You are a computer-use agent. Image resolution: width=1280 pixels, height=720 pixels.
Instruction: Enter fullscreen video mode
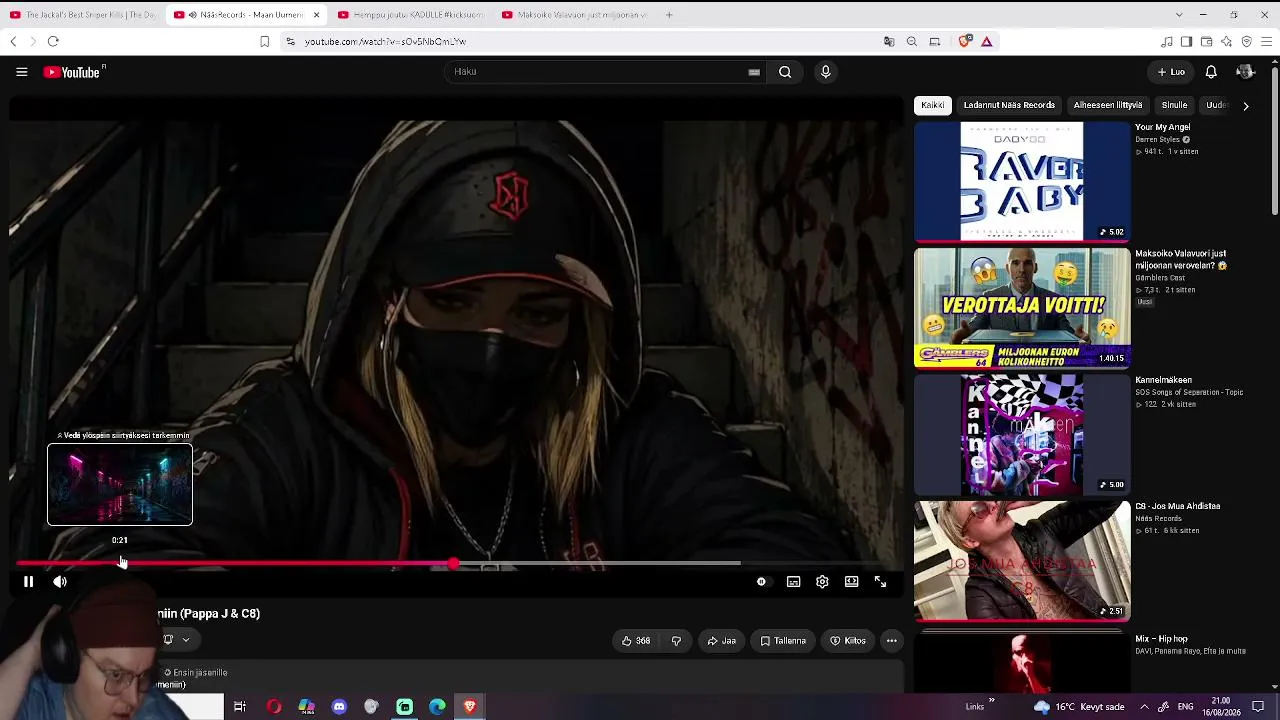[x=880, y=581]
